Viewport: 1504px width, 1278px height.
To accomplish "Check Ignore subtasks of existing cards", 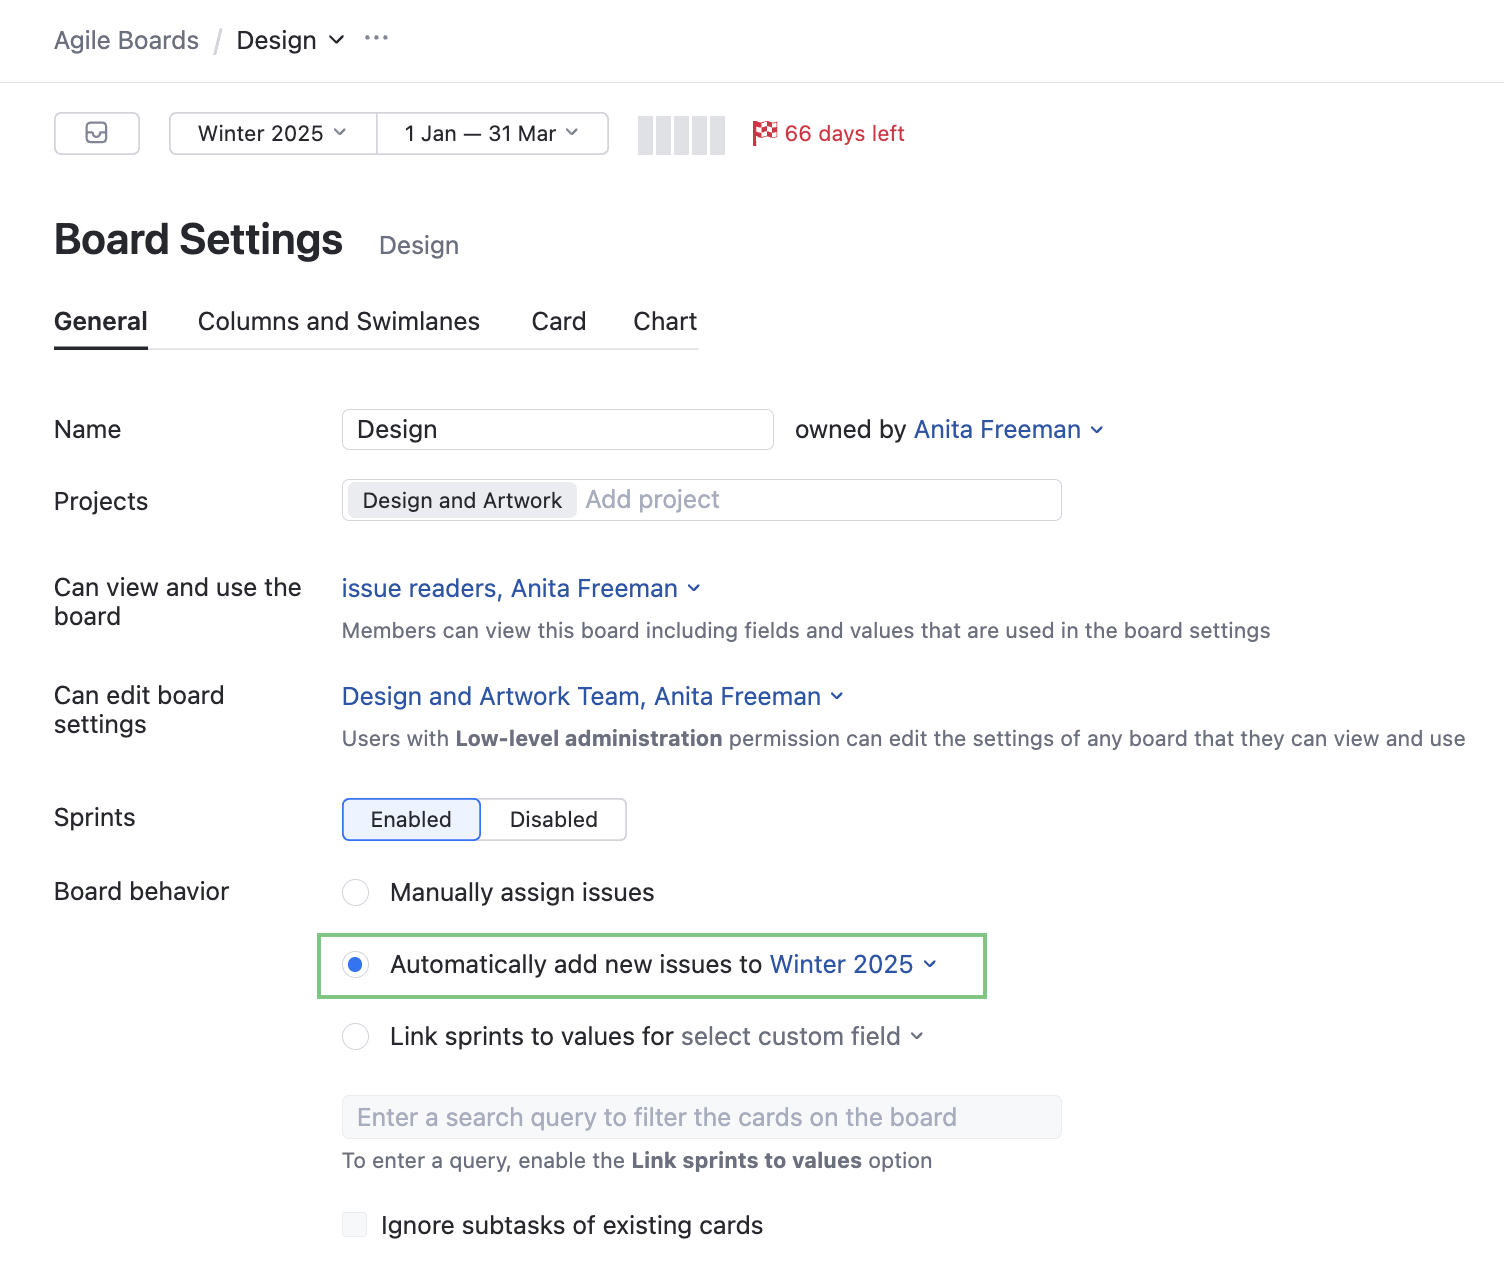I will pos(354,1224).
